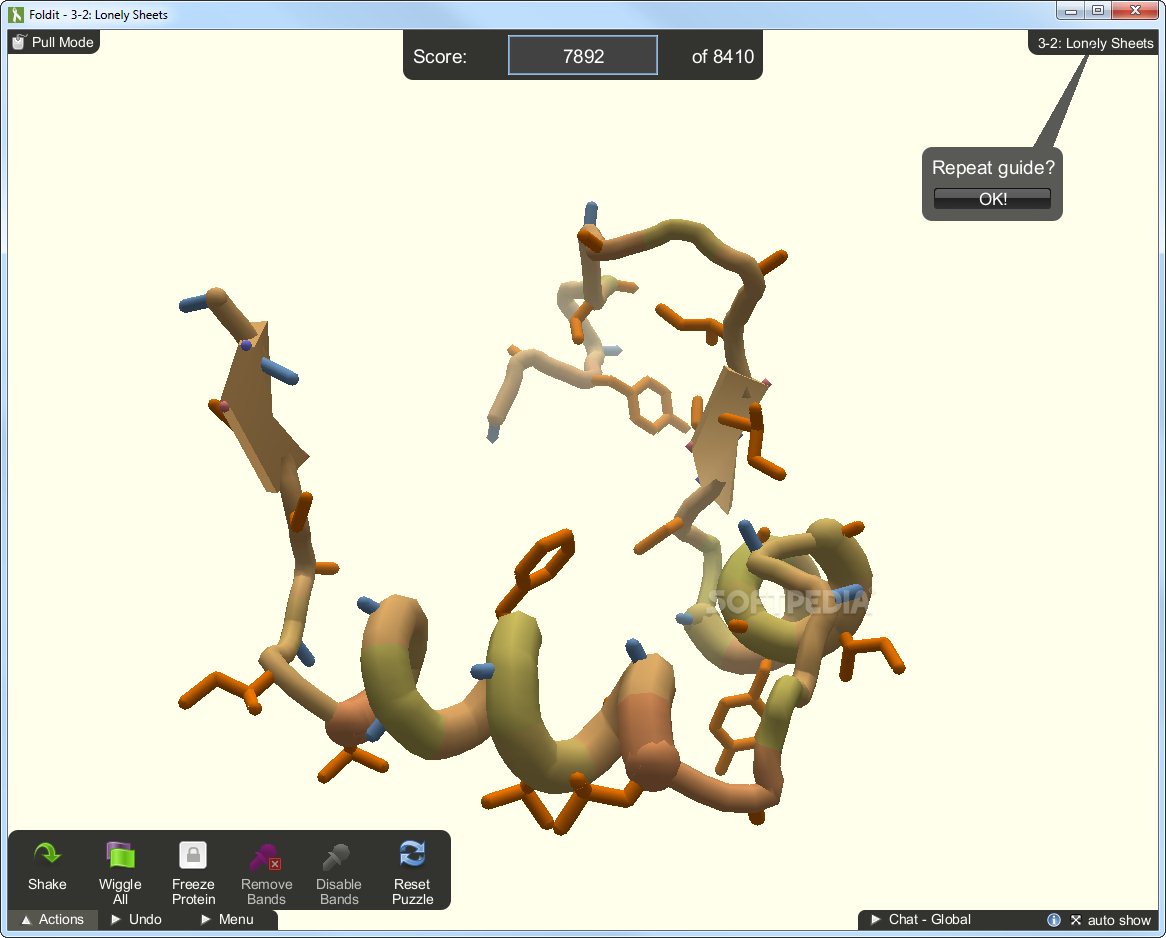Click the Freeze Protein lock icon

[x=193, y=855]
